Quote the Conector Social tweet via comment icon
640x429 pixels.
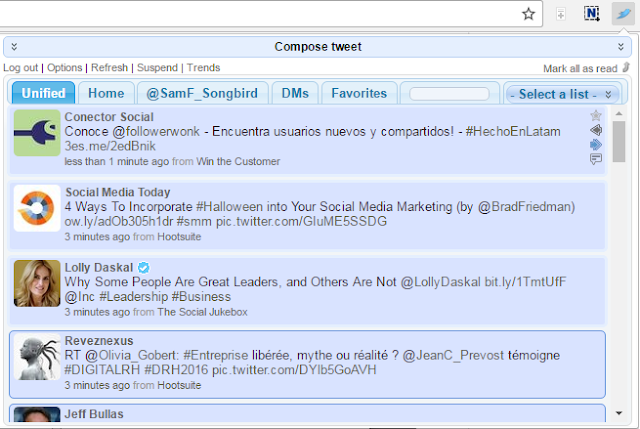(596, 159)
